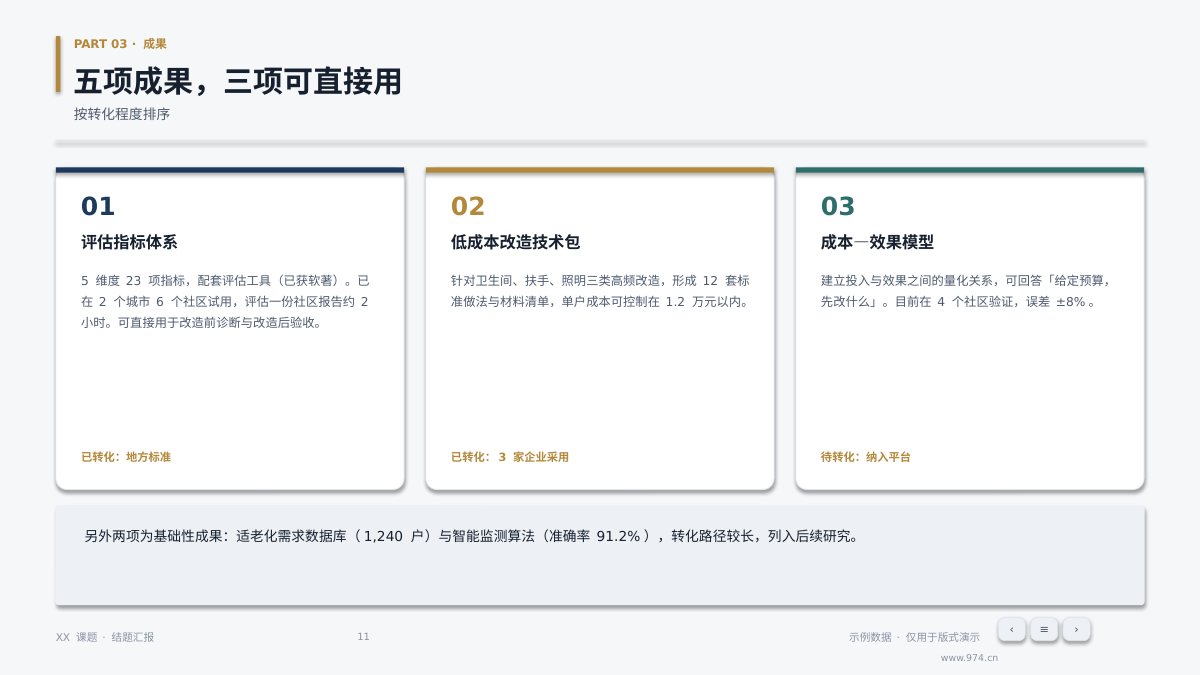Select the heading 低成本改造技术包

coord(515,242)
